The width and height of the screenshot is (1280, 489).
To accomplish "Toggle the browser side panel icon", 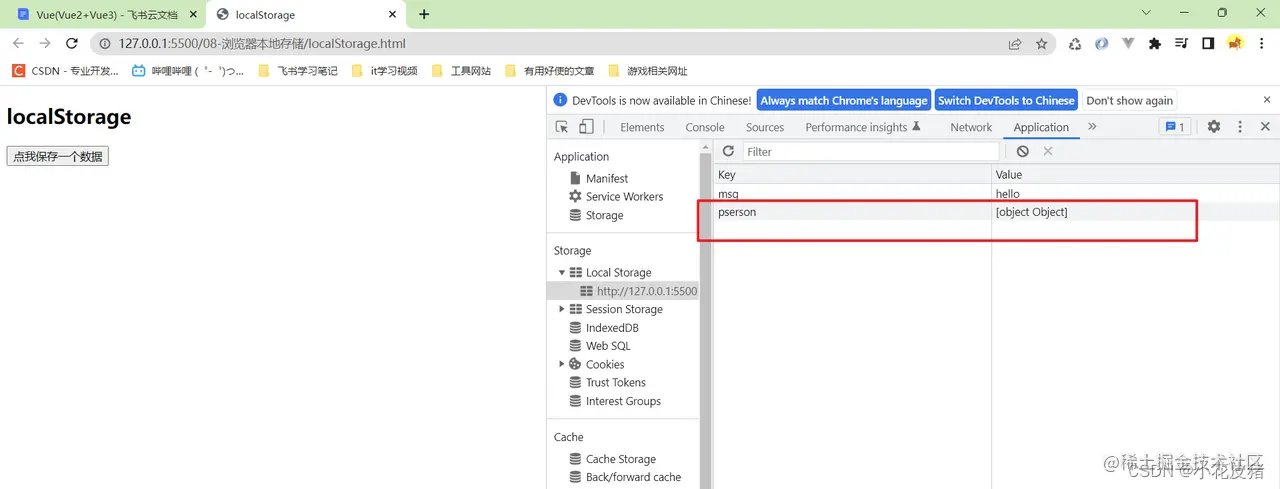I will (1208, 44).
